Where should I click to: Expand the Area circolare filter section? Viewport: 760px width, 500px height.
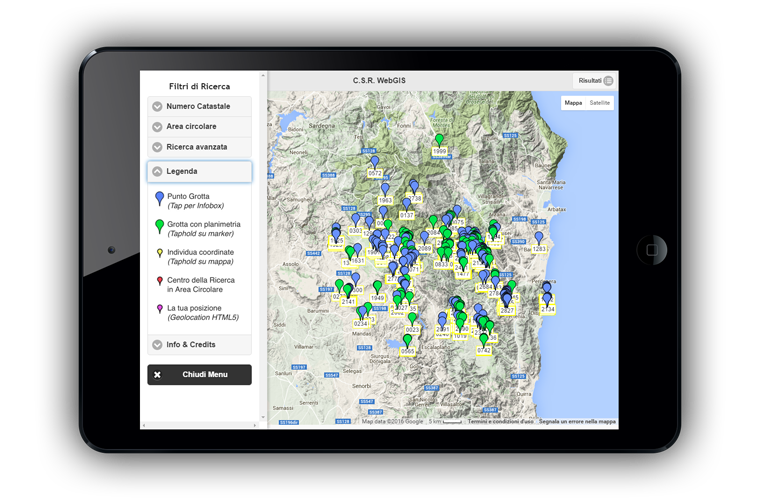199,126
